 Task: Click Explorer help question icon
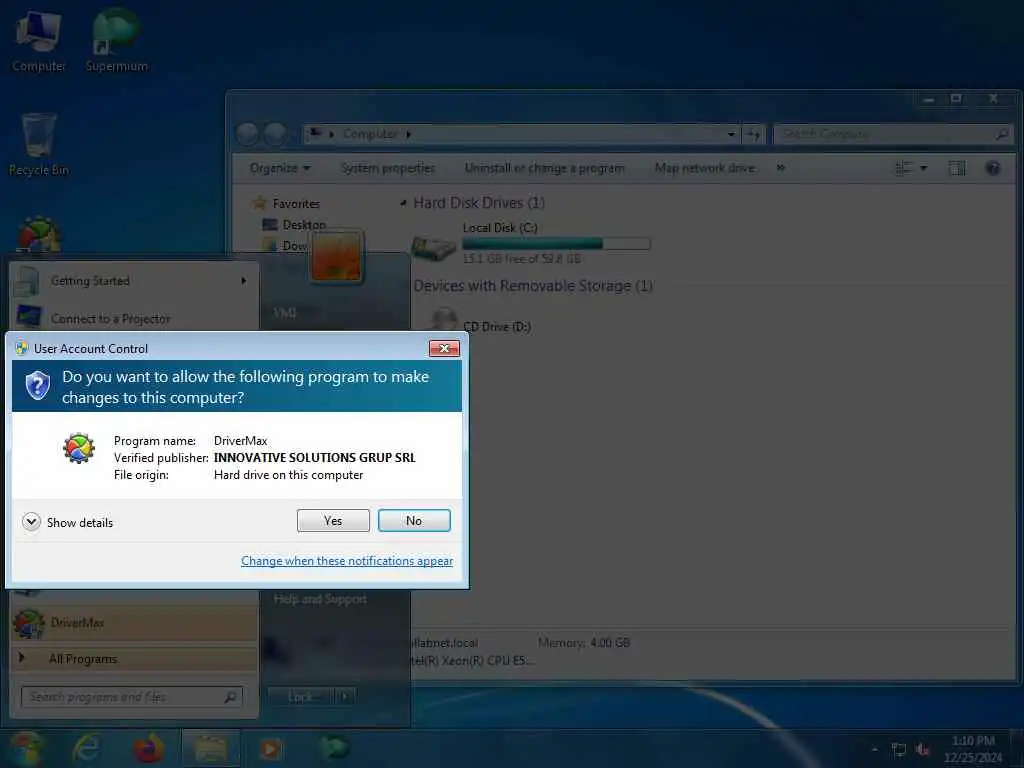(992, 168)
